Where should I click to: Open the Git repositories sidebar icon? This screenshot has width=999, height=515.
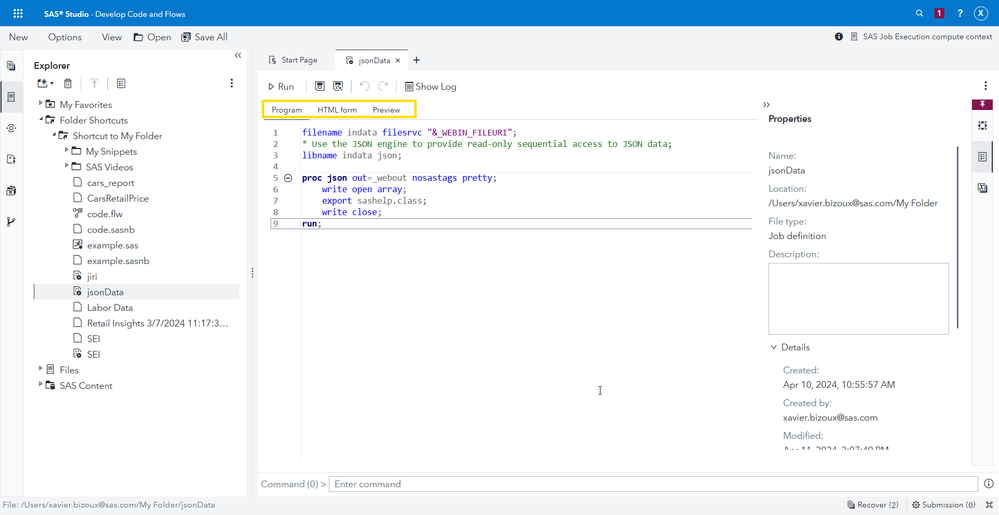coord(11,222)
